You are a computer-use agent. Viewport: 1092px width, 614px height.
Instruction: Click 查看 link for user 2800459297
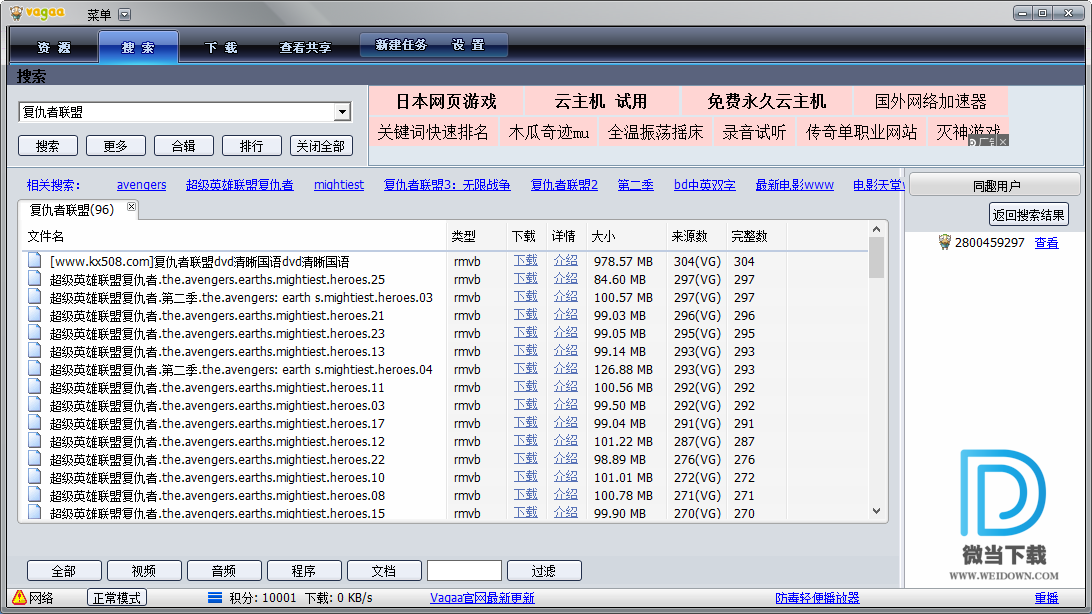(x=1046, y=243)
